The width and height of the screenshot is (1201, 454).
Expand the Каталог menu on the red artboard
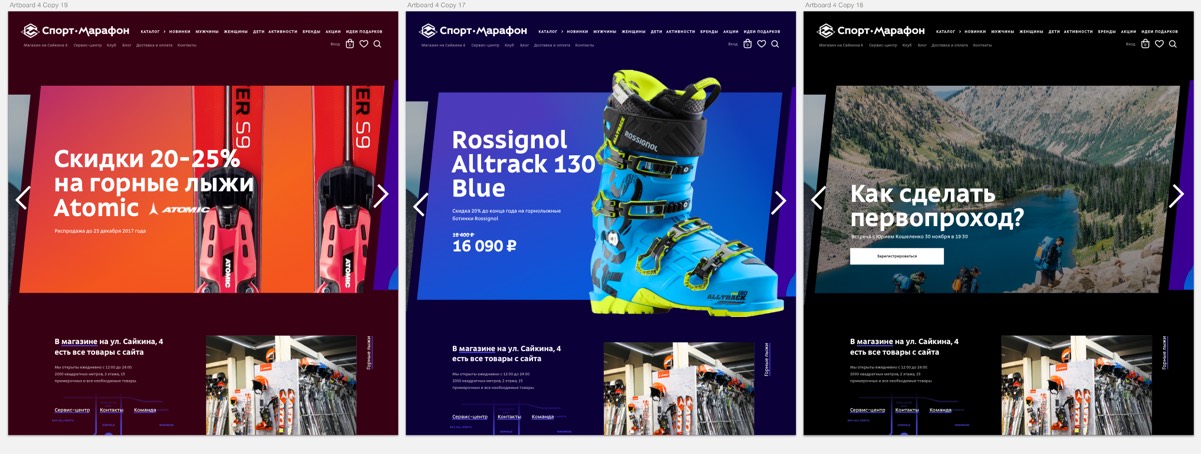pos(150,32)
